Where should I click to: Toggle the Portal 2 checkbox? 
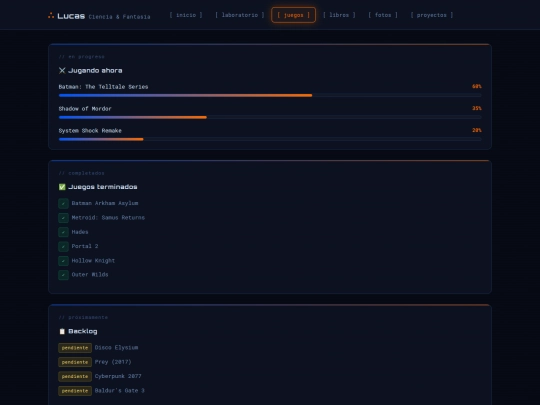[63, 247]
